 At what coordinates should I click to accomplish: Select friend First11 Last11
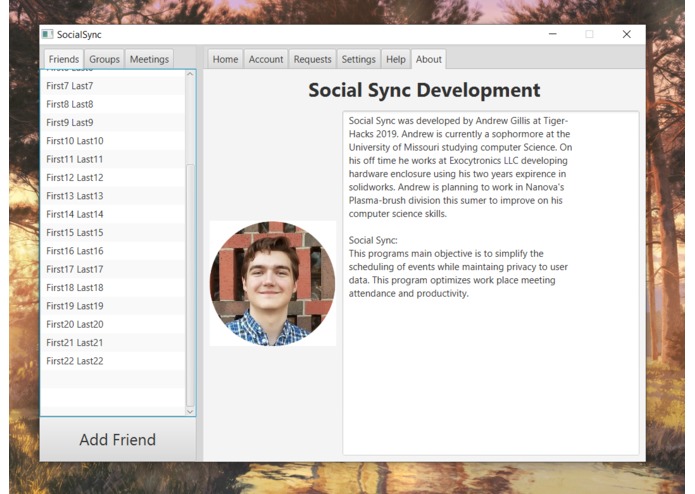click(x=113, y=159)
